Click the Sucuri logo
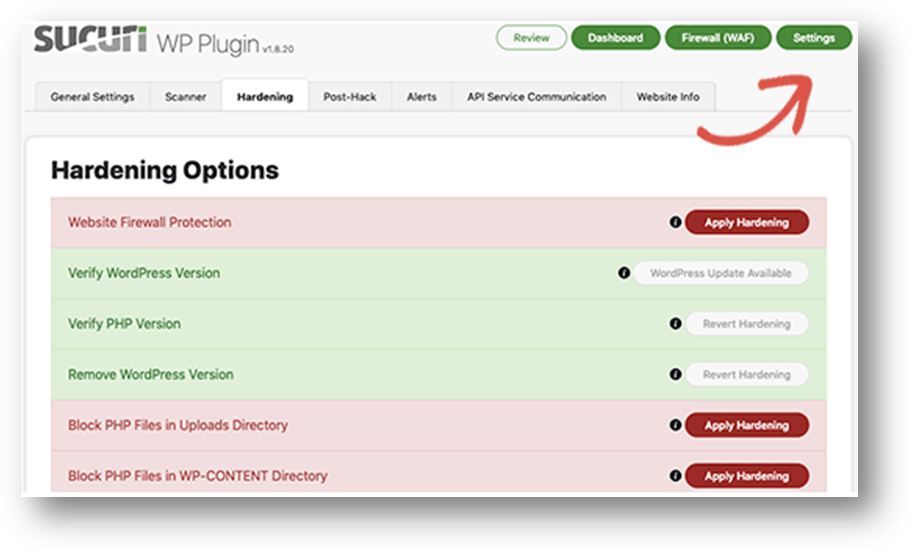The height and width of the screenshot is (549, 912). point(90,39)
